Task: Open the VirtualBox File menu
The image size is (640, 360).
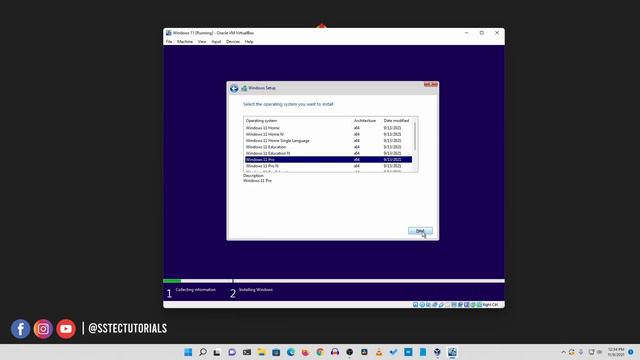Action: point(169,42)
